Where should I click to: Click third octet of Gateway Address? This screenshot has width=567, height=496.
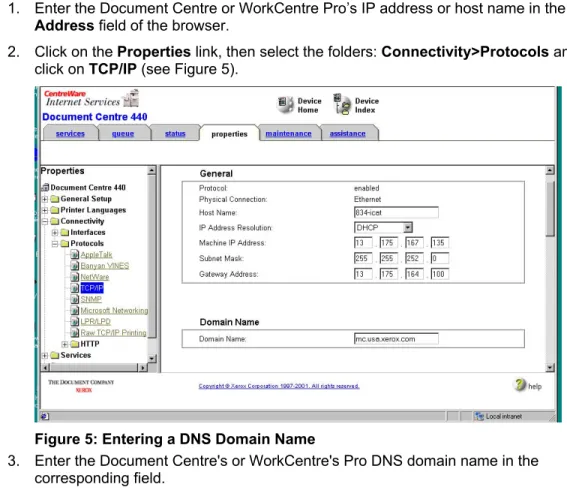pos(414,274)
